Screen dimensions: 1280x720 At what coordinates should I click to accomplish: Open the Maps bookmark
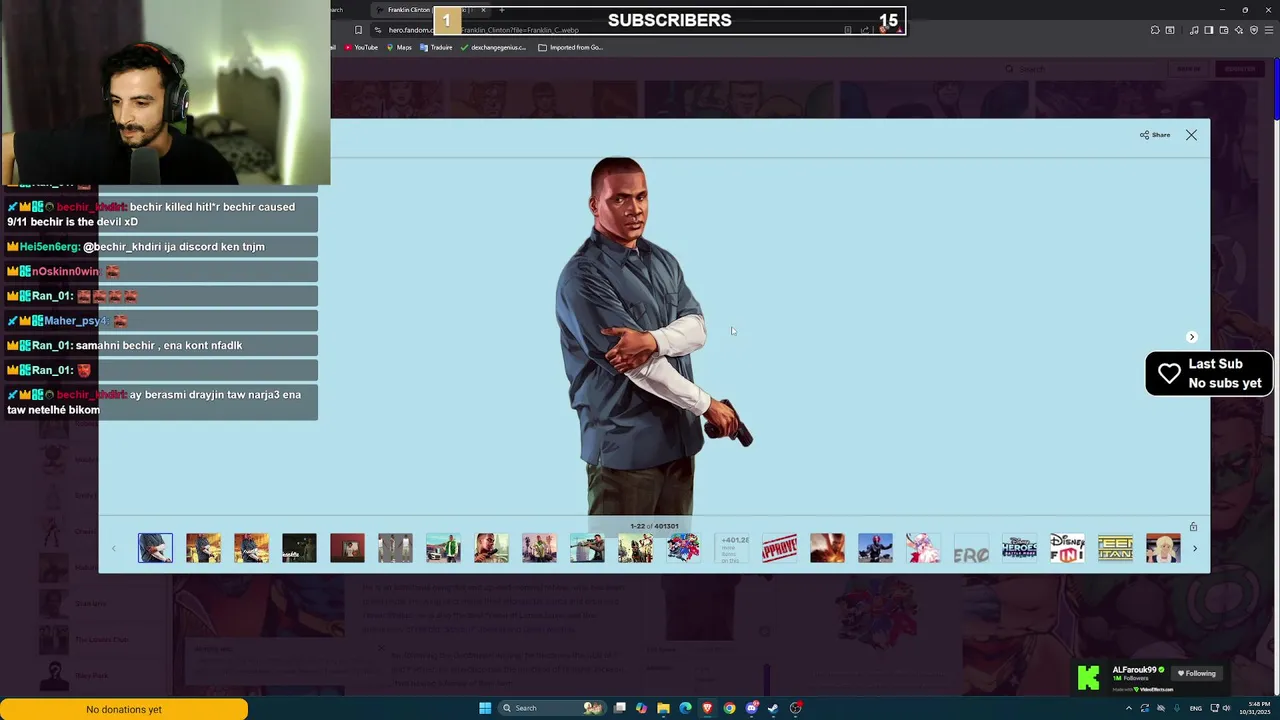coord(400,47)
